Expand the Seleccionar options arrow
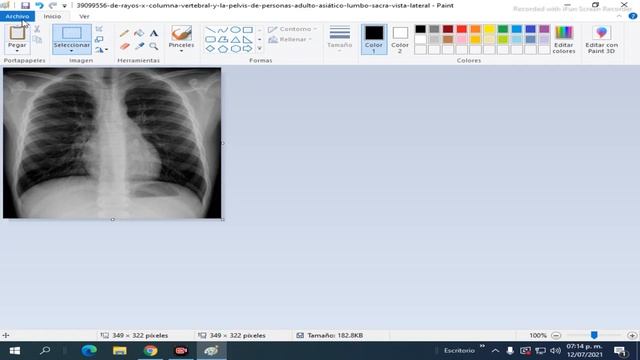Viewport: 640px width, 360px height. click(71, 51)
